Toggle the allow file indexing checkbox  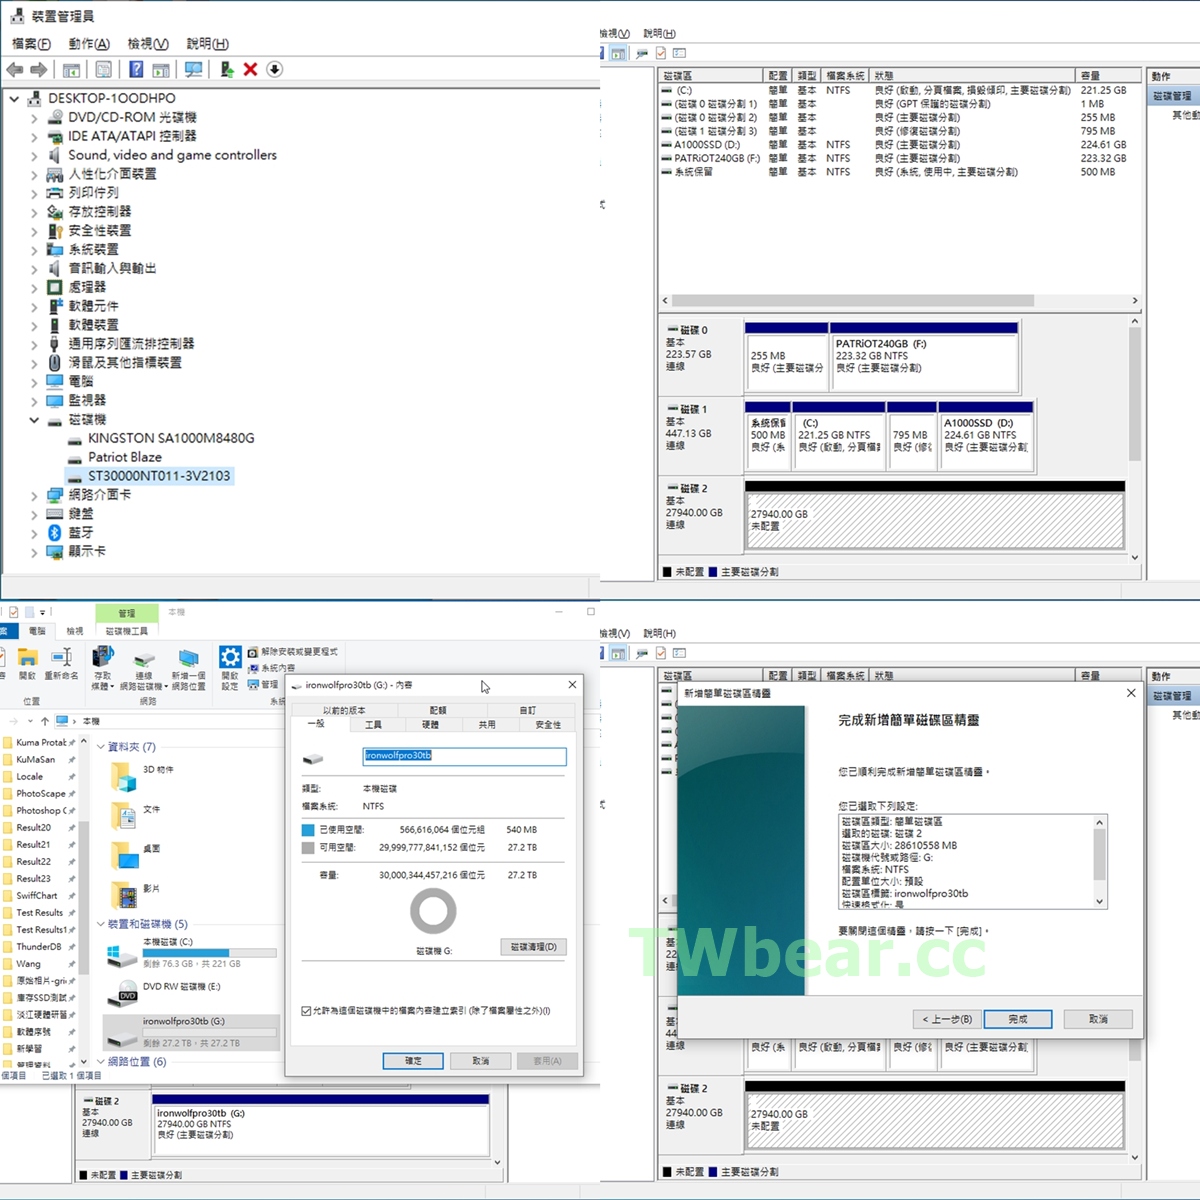[306, 1011]
